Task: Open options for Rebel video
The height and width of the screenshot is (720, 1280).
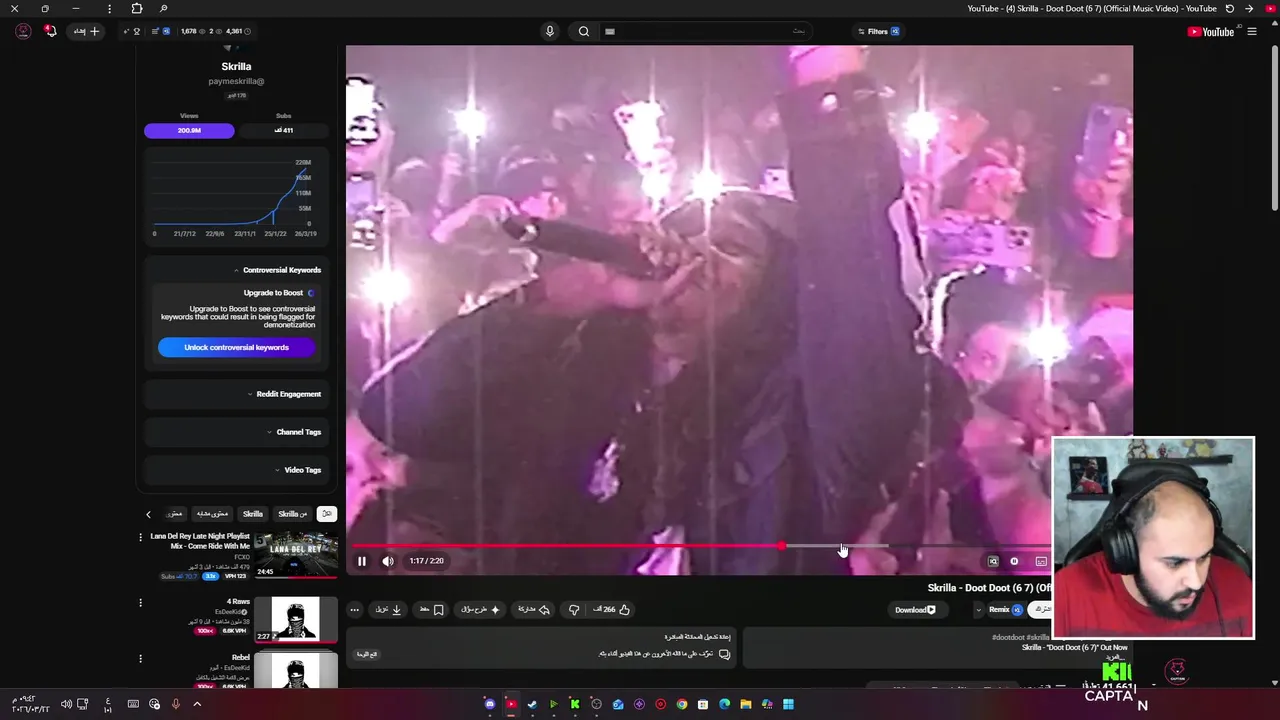Action: pyautogui.click(x=140, y=659)
